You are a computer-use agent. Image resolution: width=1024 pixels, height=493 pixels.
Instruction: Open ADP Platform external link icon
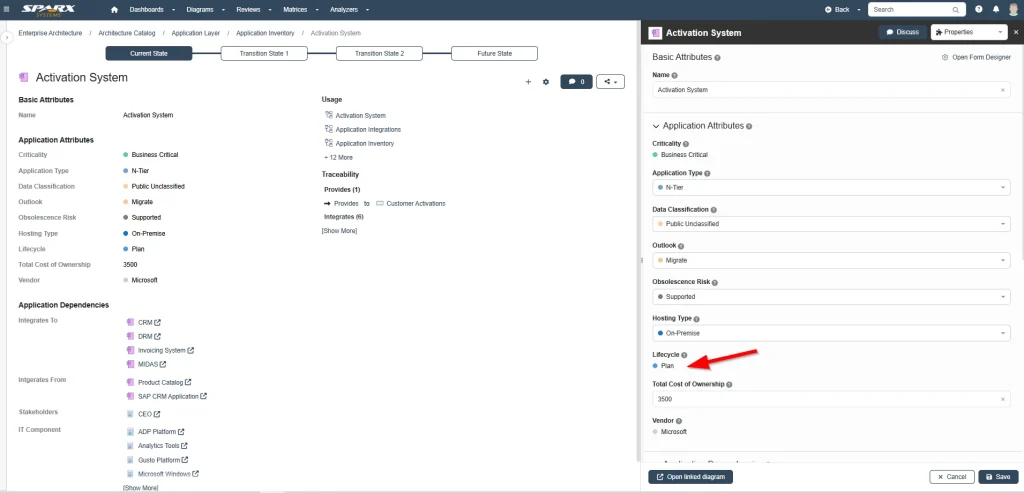[182, 432]
